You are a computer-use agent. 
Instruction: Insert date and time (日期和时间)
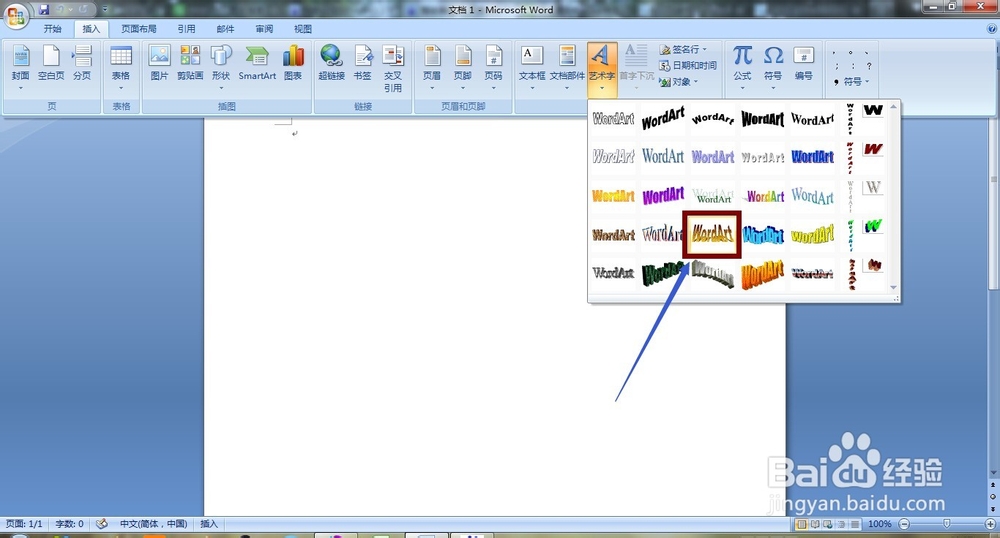pos(688,65)
